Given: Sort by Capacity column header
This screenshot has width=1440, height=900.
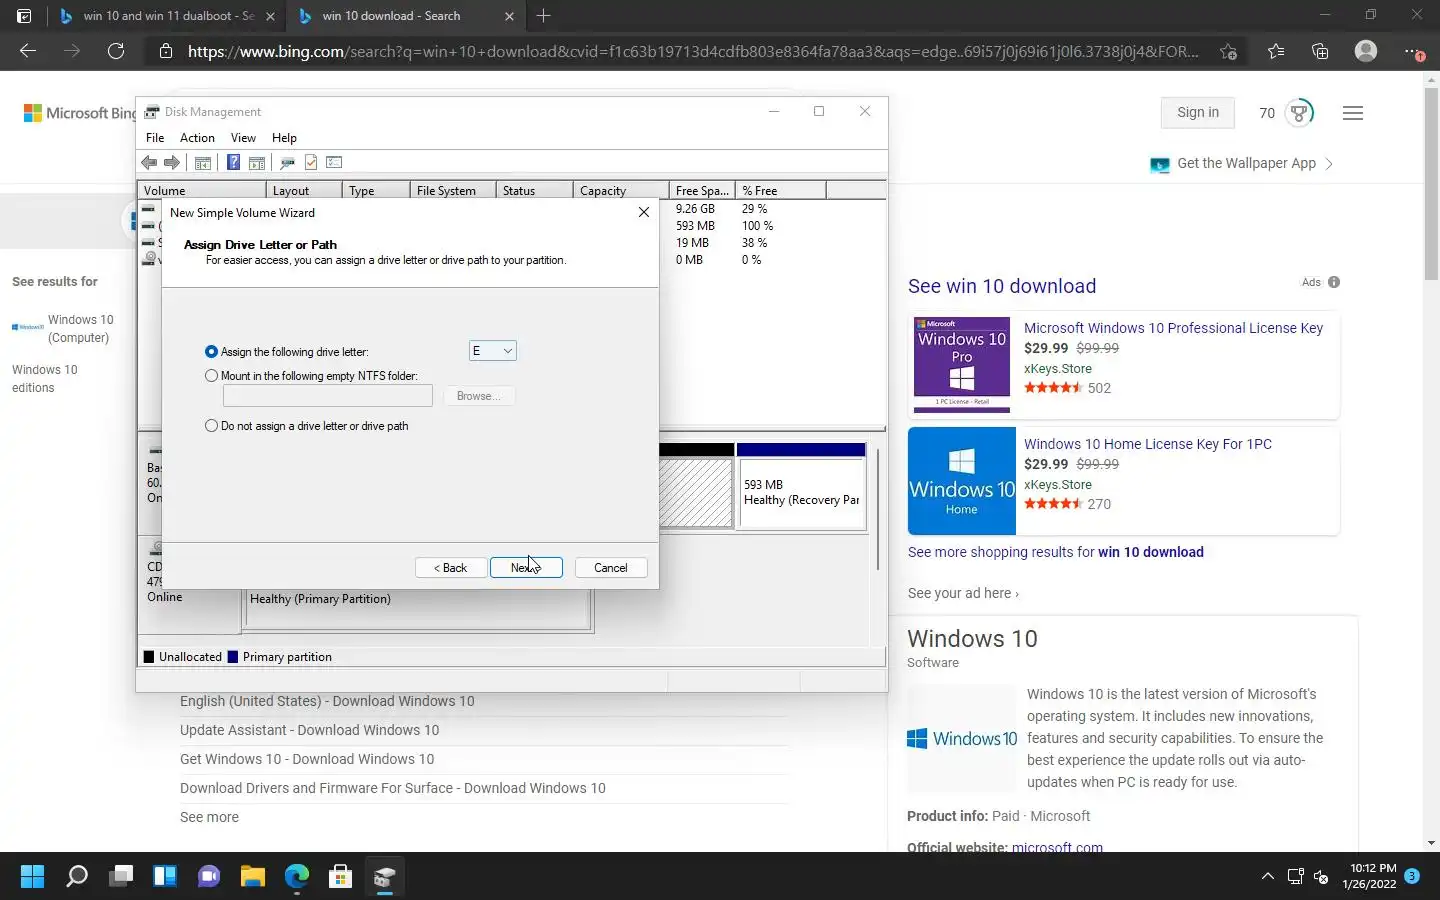Looking at the screenshot, I should pos(621,190).
